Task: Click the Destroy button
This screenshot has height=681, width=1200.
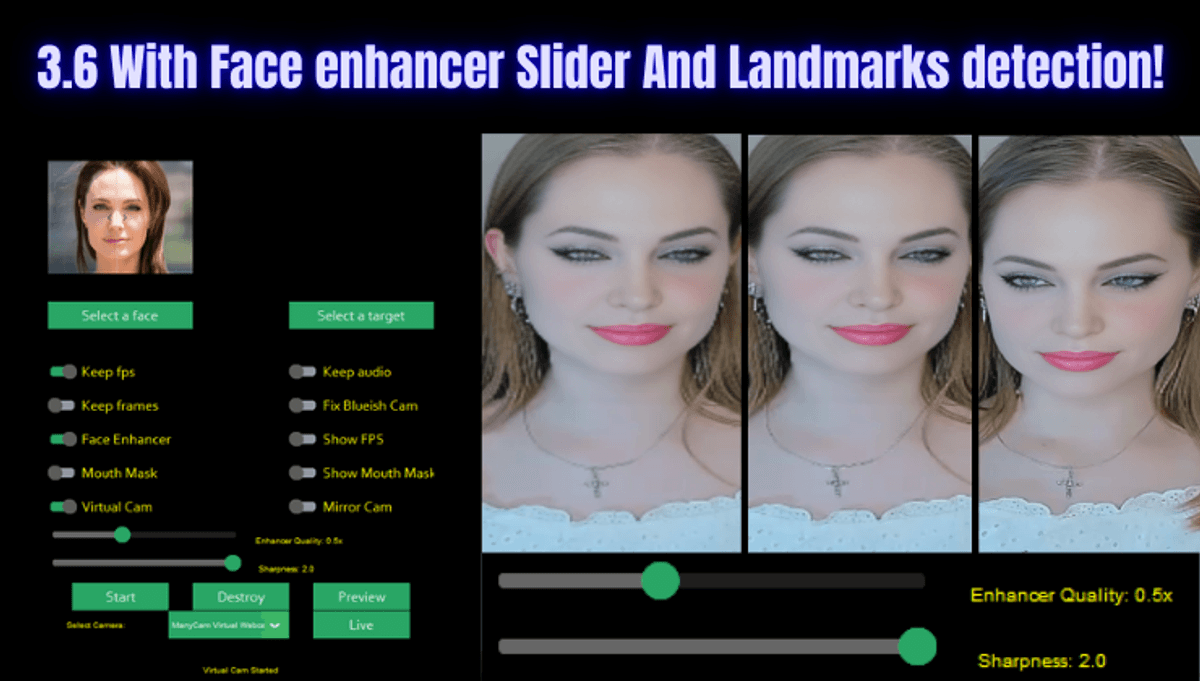Action: click(241, 597)
